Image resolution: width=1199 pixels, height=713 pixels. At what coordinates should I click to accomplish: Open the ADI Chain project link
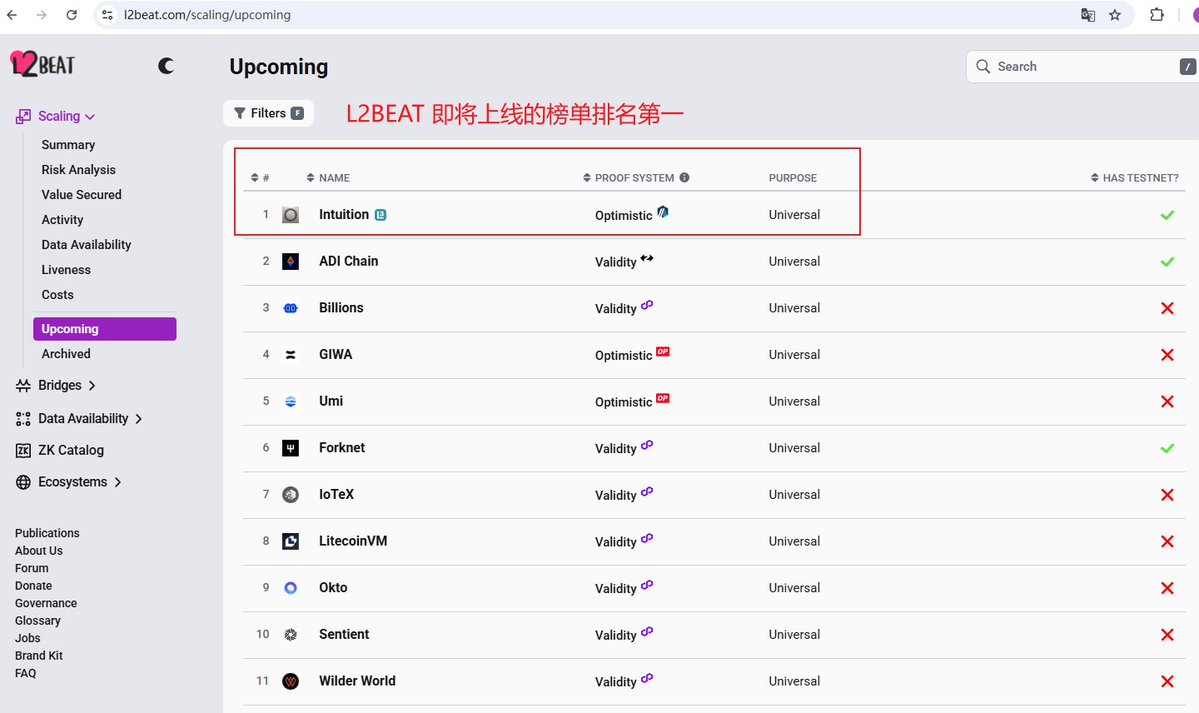[348, 261]
